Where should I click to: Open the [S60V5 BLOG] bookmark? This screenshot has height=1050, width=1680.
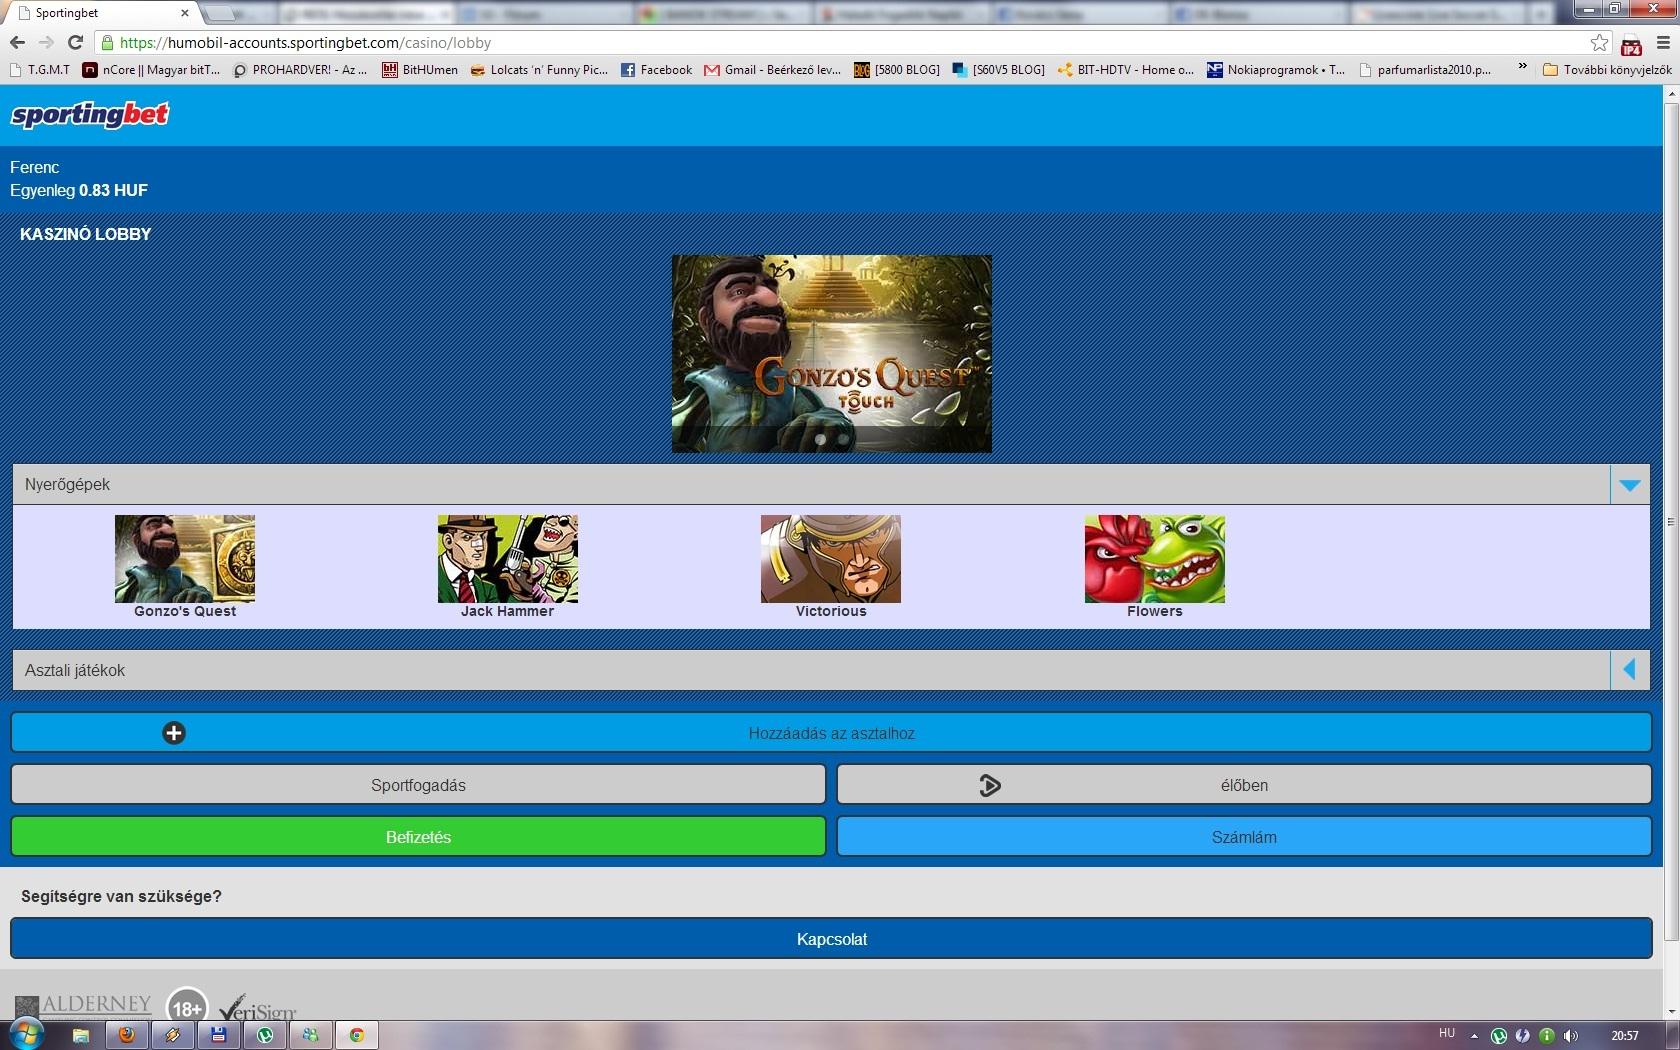[x=999, y=70]
